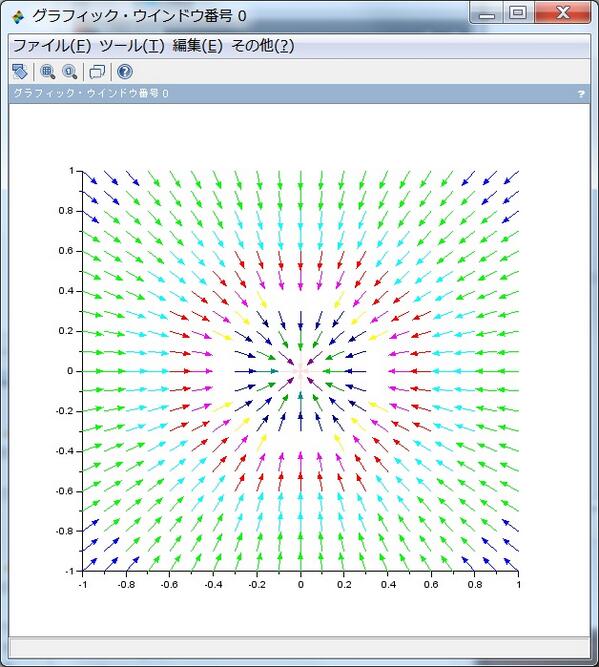The image size is (599, 667).
Task: Open the 編集(E) menu
Action: click(x=198, y=46)
